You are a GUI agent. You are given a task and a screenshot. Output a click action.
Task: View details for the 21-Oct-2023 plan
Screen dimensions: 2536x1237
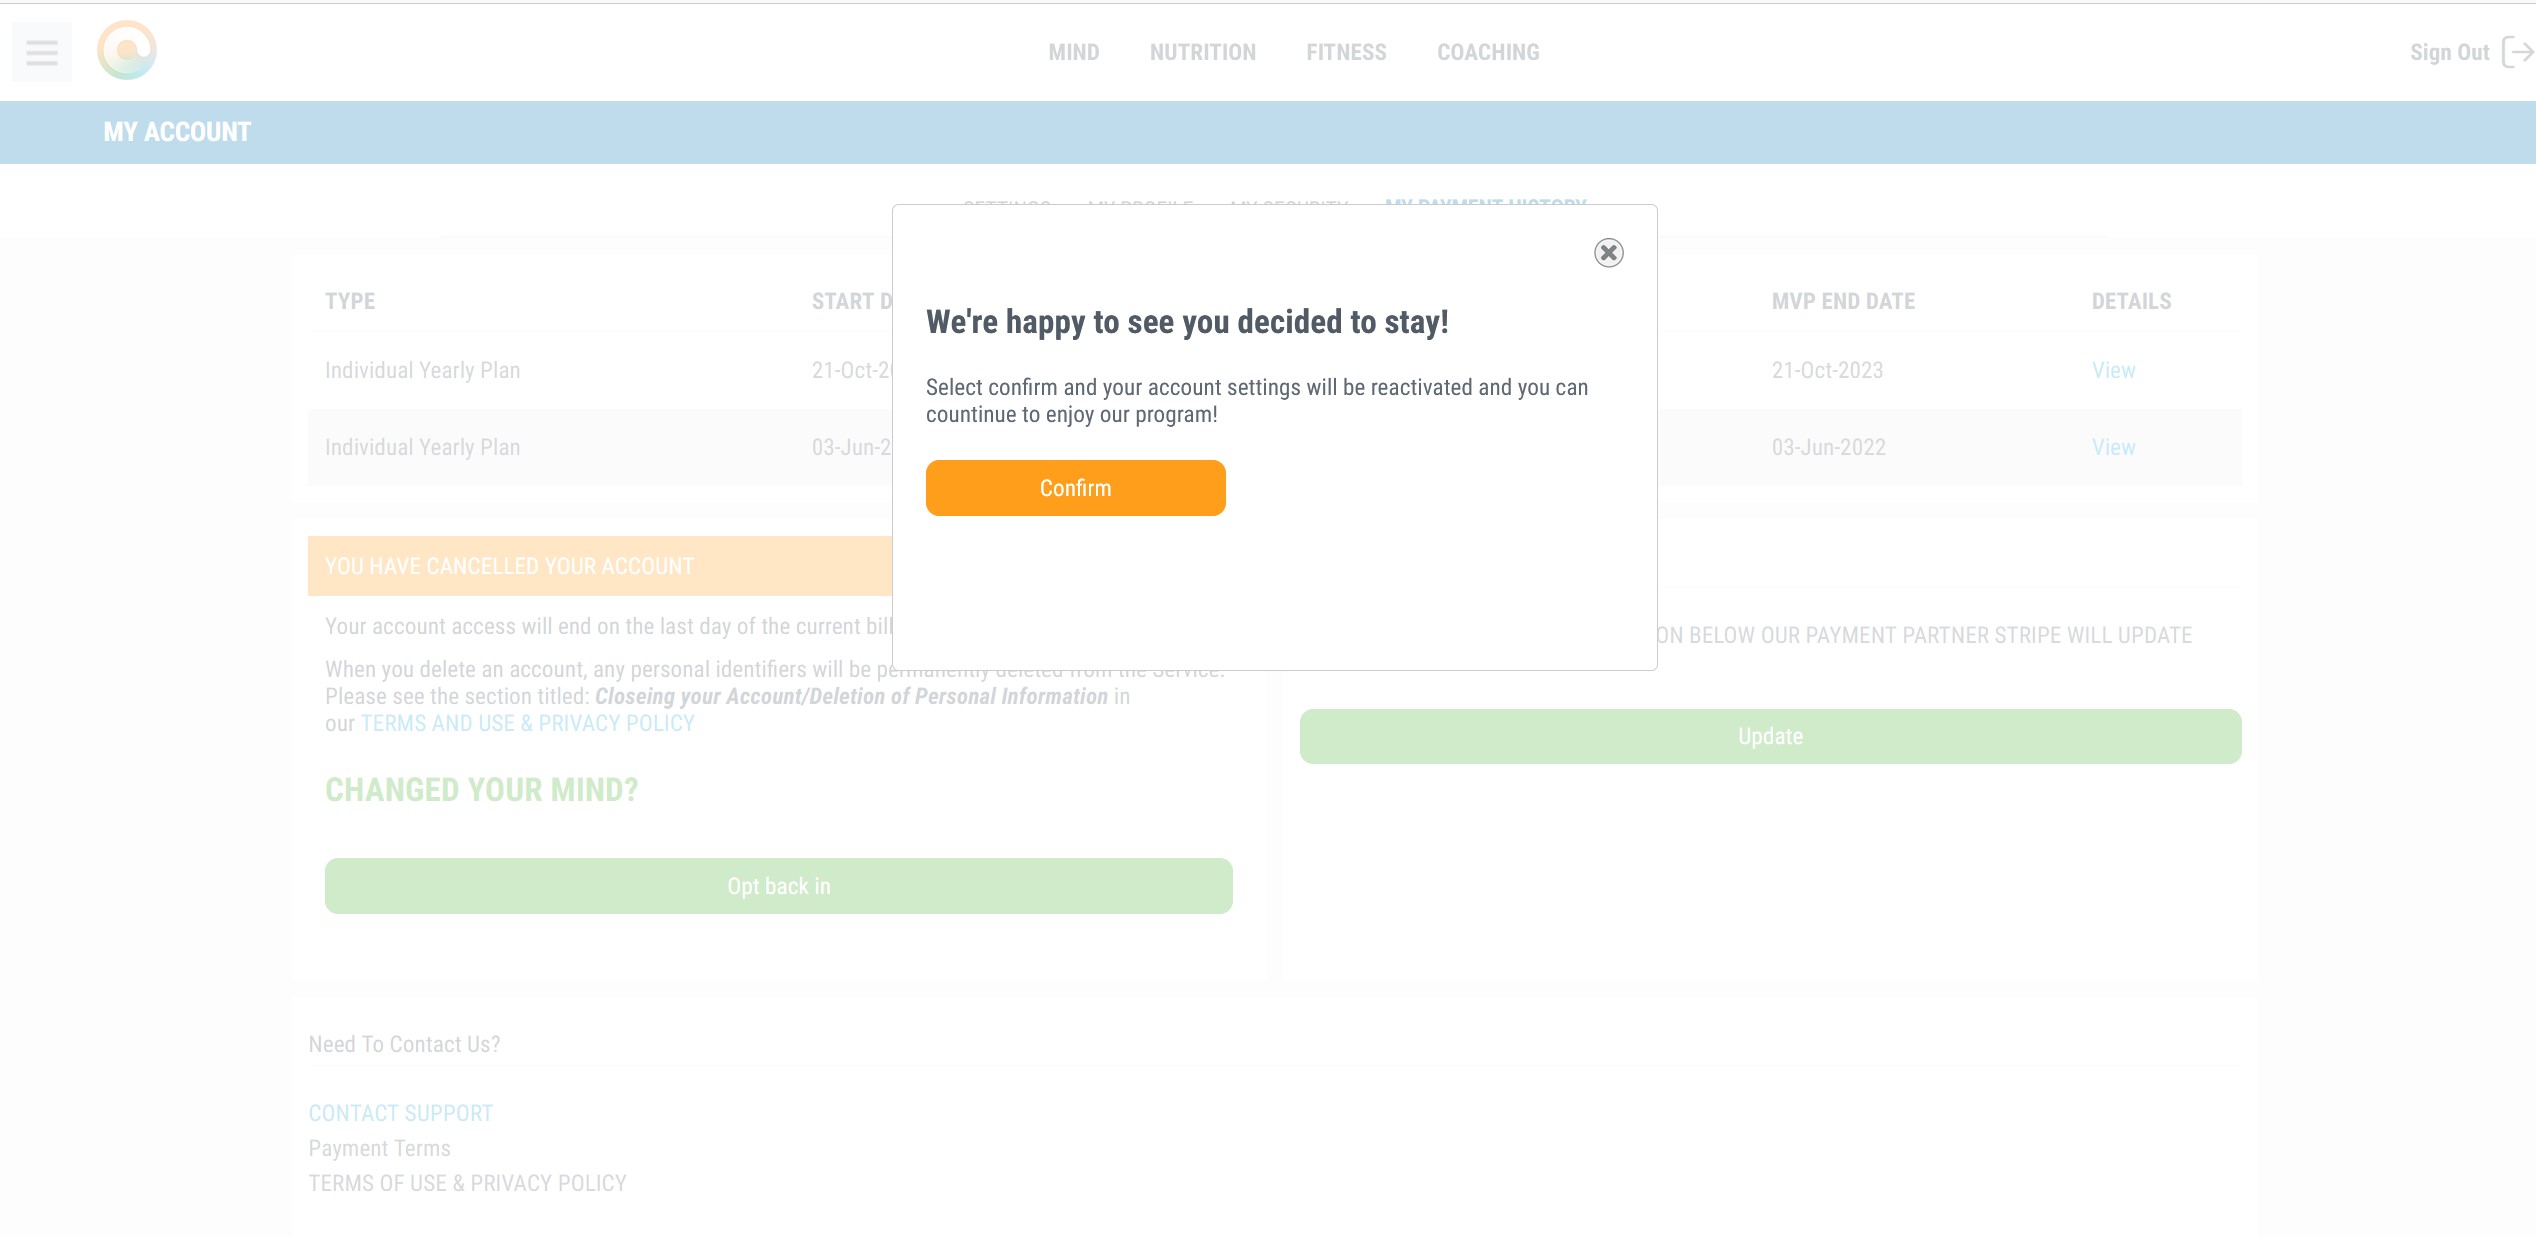click(x=2113, y=370)
